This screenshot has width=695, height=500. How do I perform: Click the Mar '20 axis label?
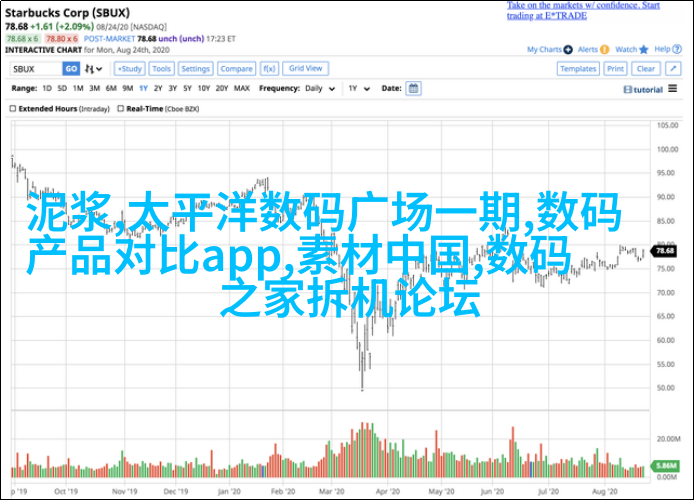[332, 491]
